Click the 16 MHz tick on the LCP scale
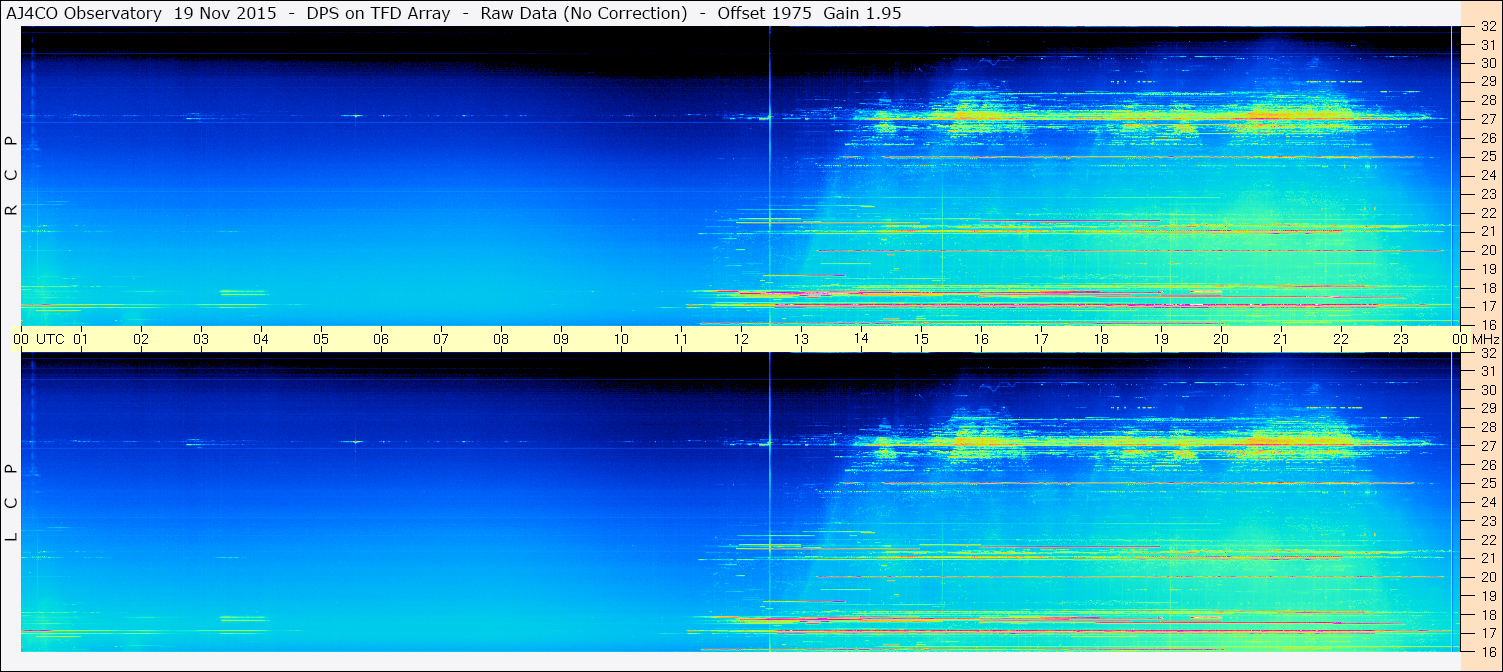Screen dimensions: 1503x672 click(1487, 652)
